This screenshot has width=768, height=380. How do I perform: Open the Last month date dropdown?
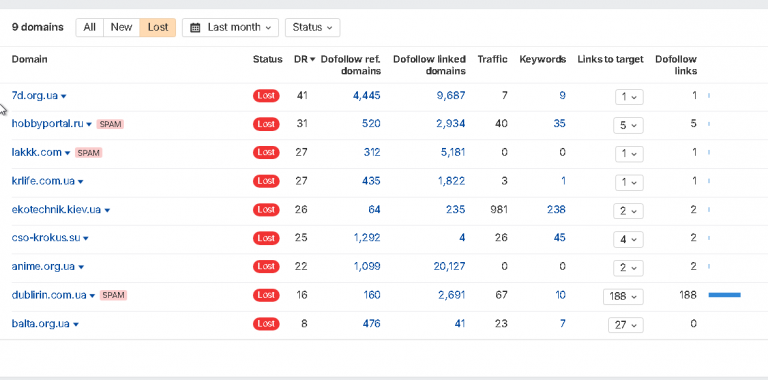coord(230,27)
